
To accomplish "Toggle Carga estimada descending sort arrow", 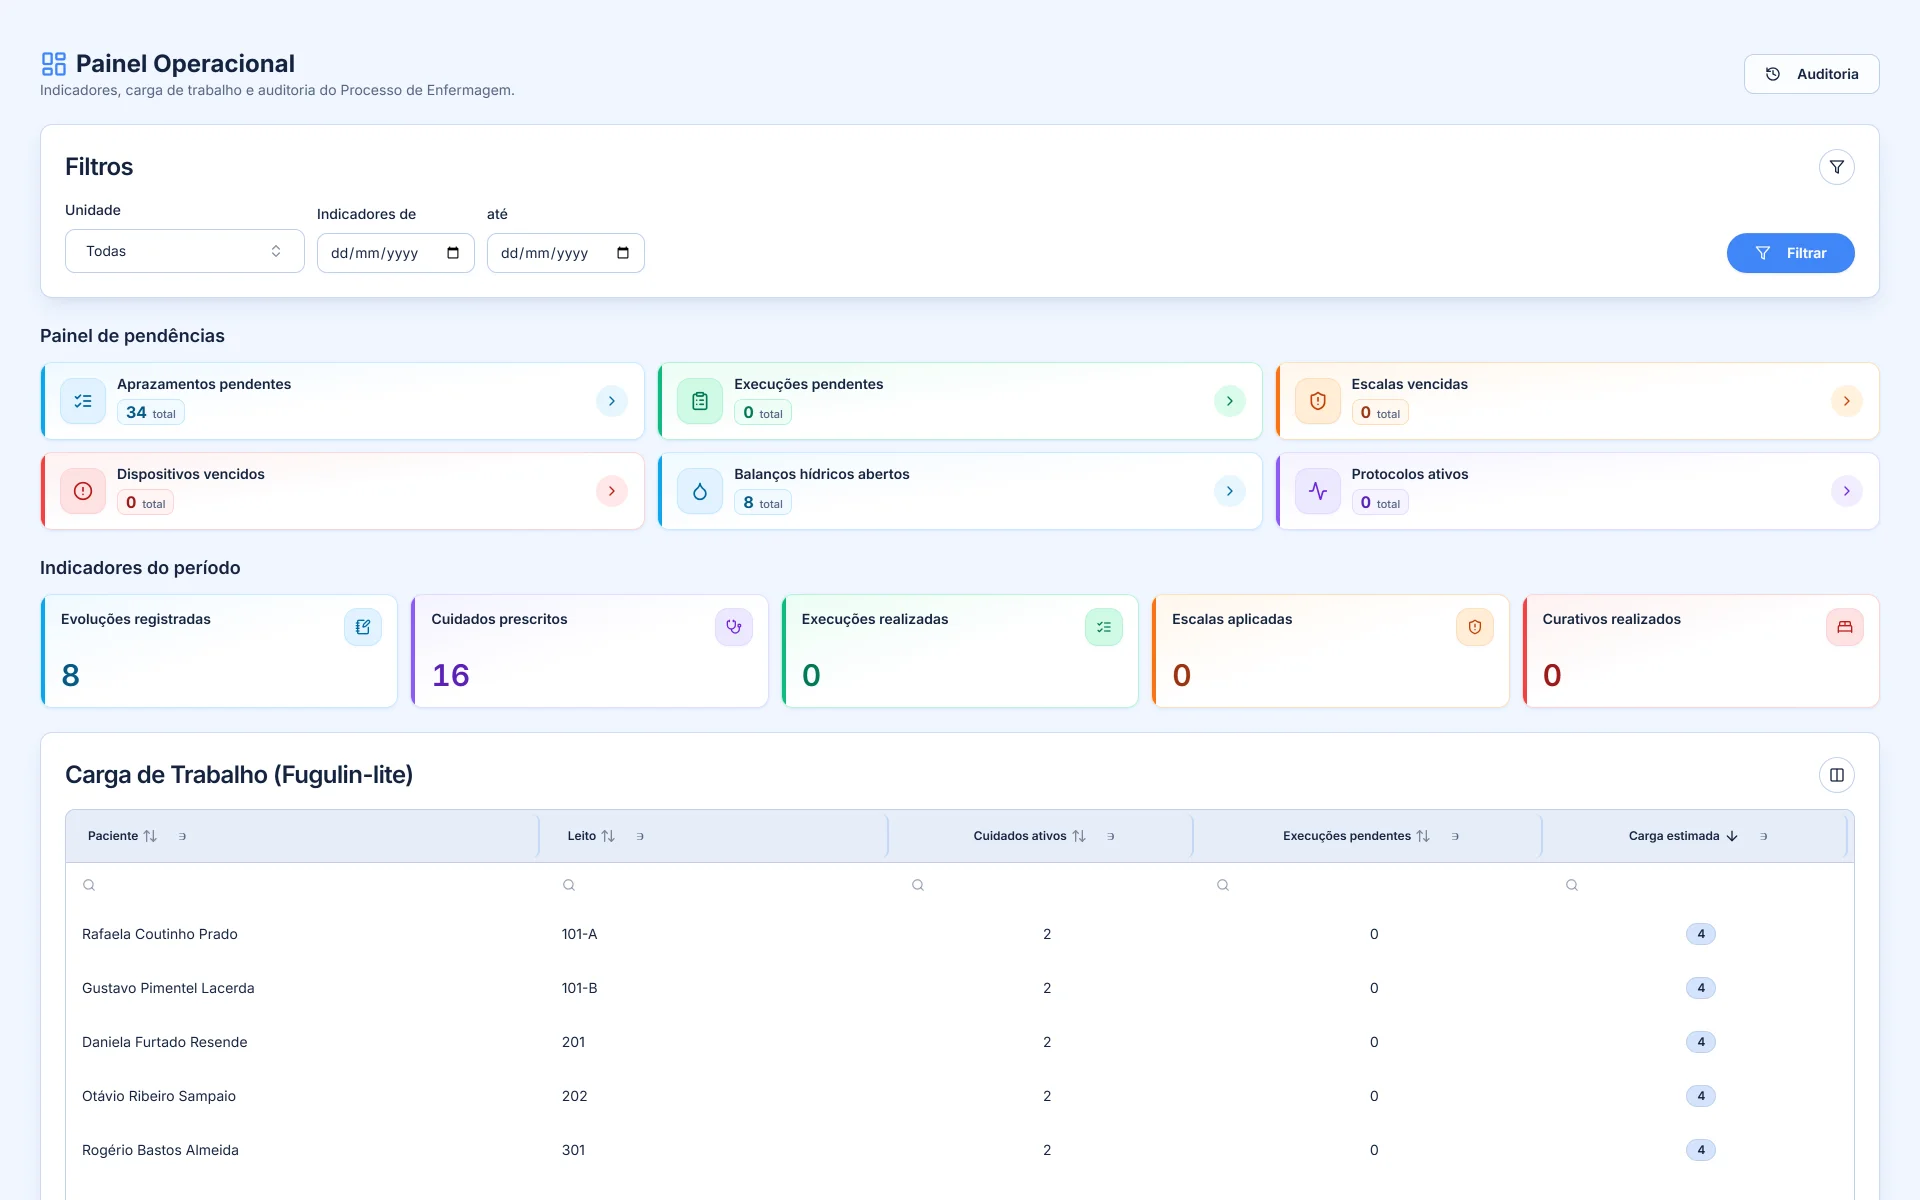I will [1732, 836].
